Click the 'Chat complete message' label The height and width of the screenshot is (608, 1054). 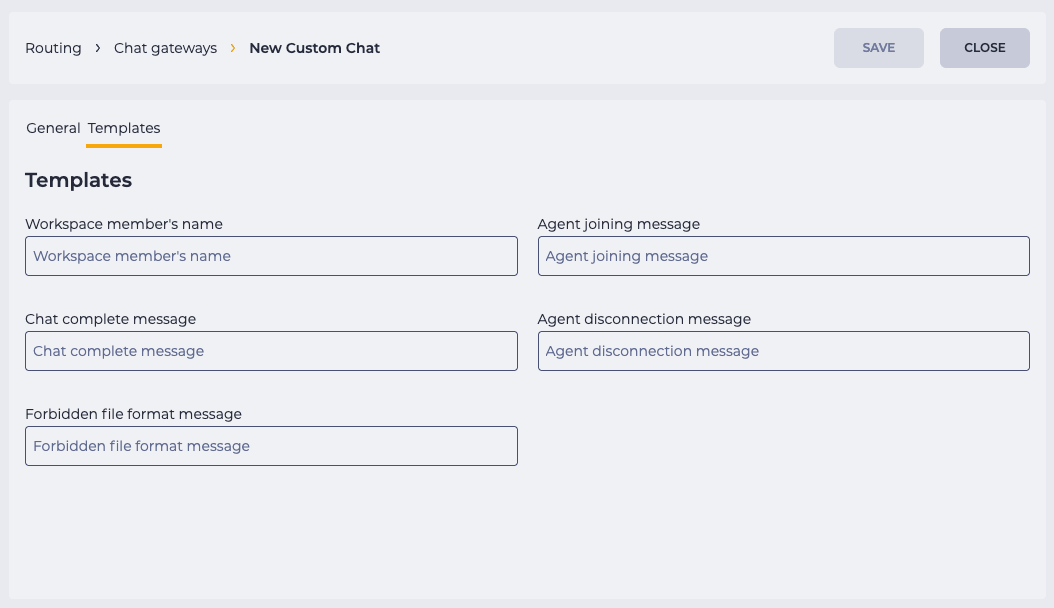110,319
